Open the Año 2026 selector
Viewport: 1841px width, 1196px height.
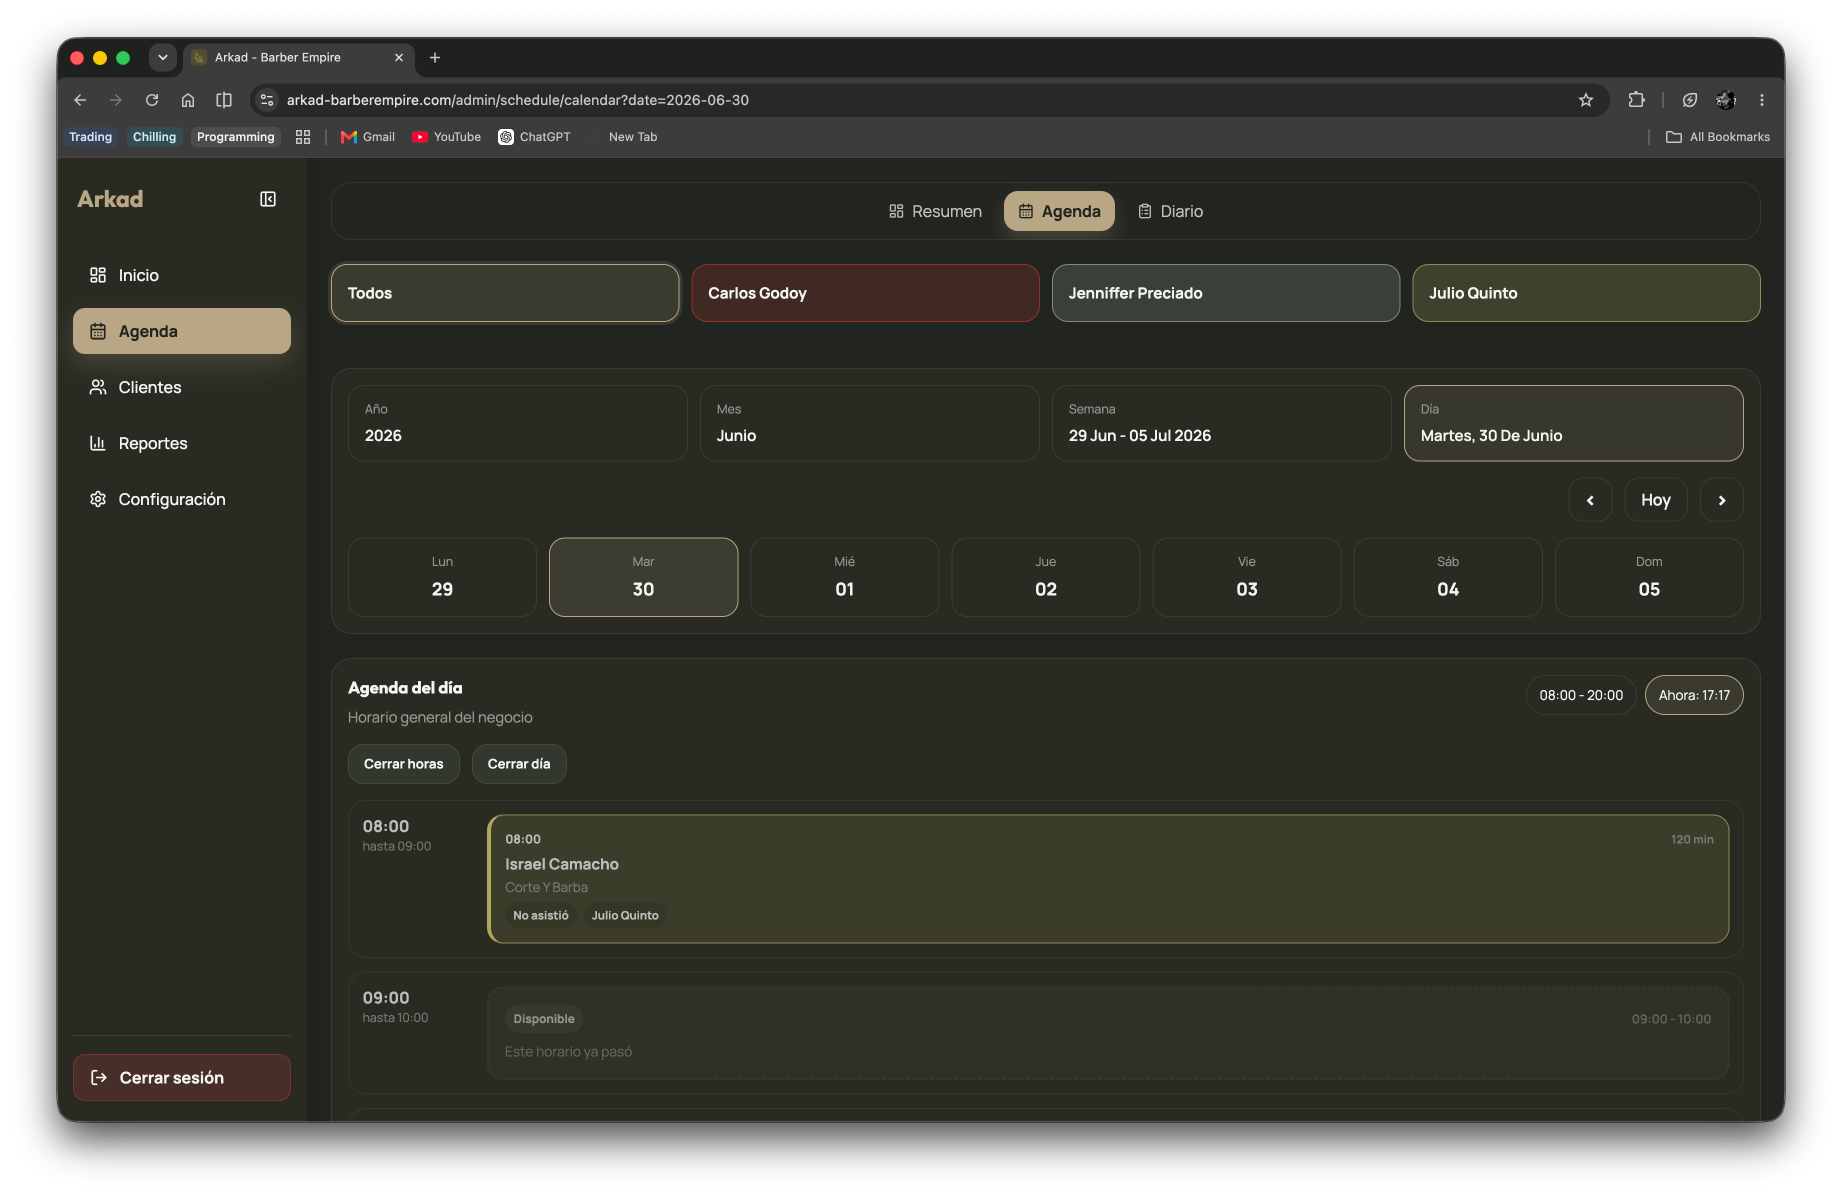[x=518, y=423]
